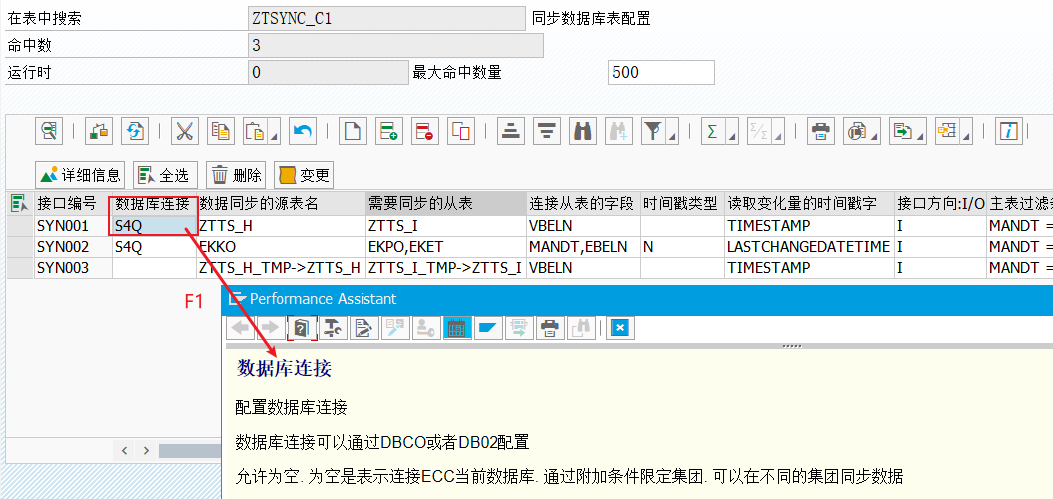Open Application Help in Performance Assistant

(x=302, y=328)
